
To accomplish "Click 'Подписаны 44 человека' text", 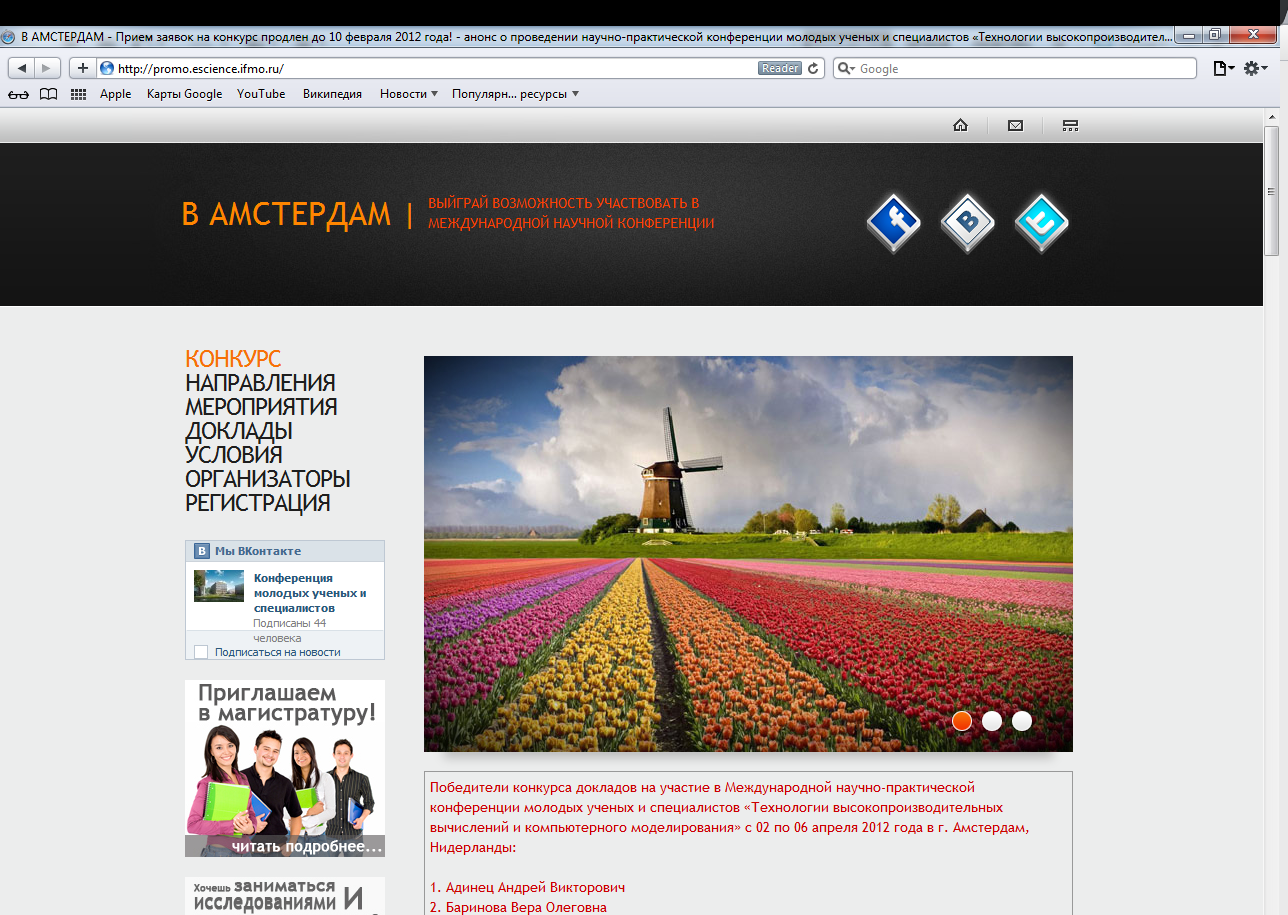I will 290,630.
